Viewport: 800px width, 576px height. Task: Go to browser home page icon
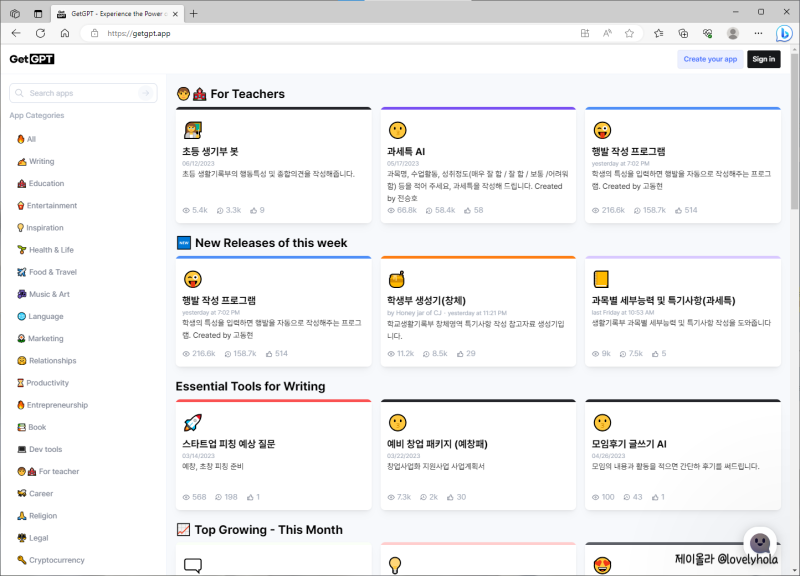65,33
